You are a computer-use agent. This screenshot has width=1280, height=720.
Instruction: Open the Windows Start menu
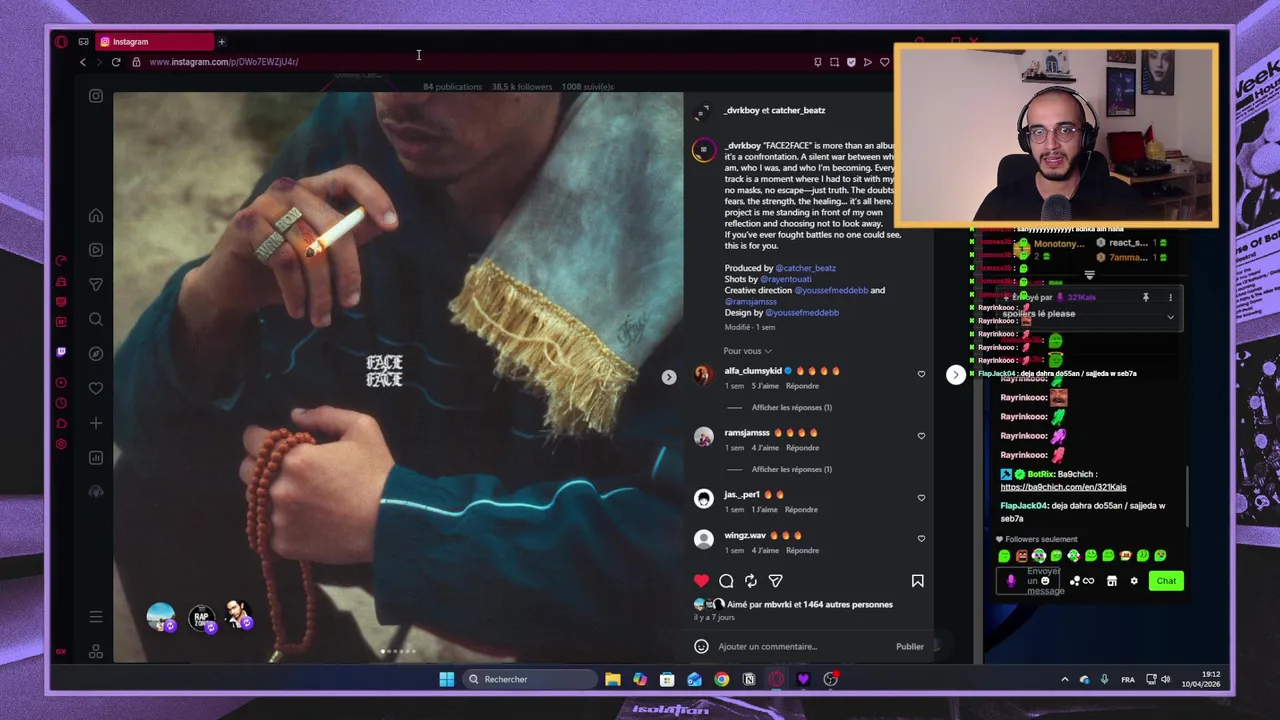446,680
